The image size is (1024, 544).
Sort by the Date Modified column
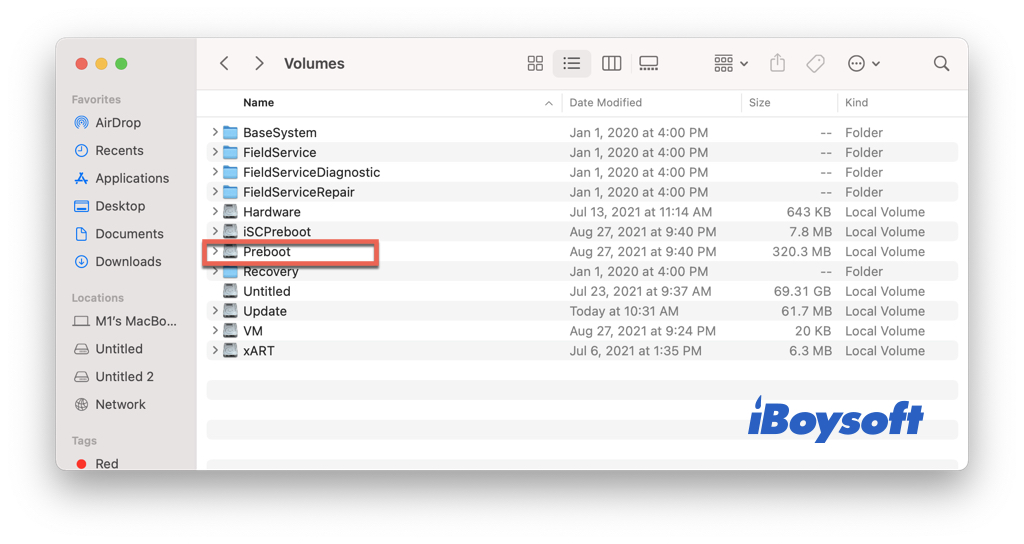(606, 103)
